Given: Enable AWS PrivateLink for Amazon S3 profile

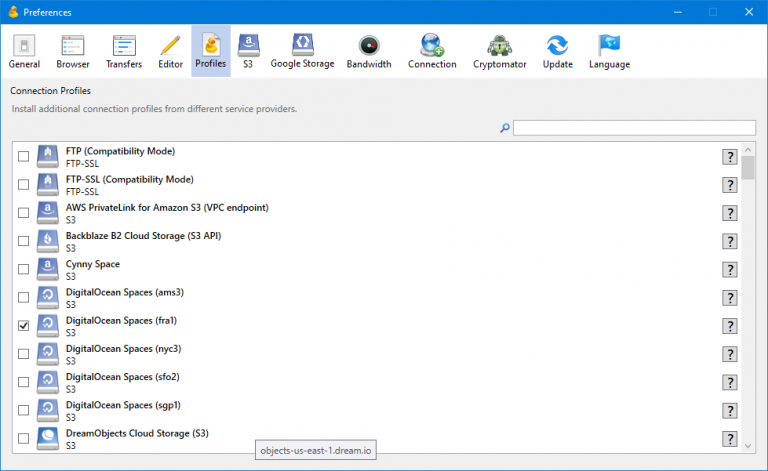Looking at the screenshot, I should pyautogui.click(x=24, y=213).
